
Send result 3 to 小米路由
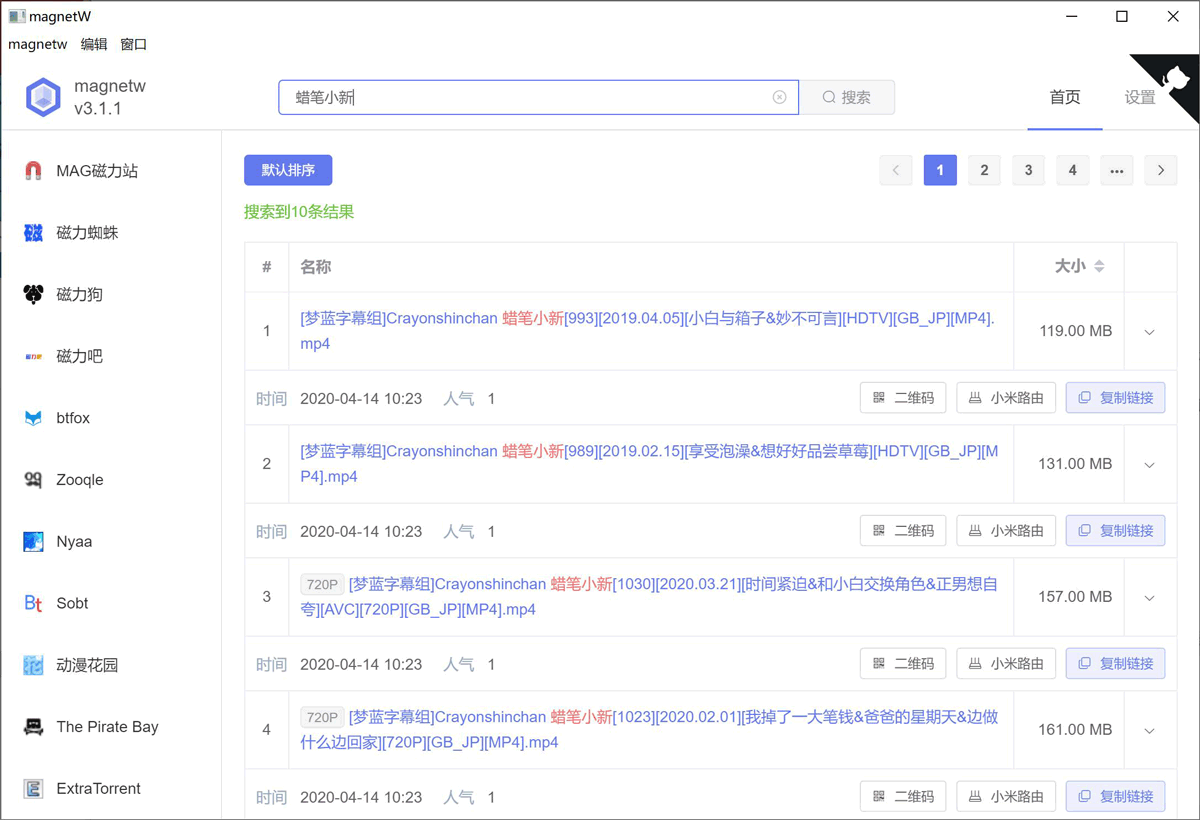tap(1006, 664)
